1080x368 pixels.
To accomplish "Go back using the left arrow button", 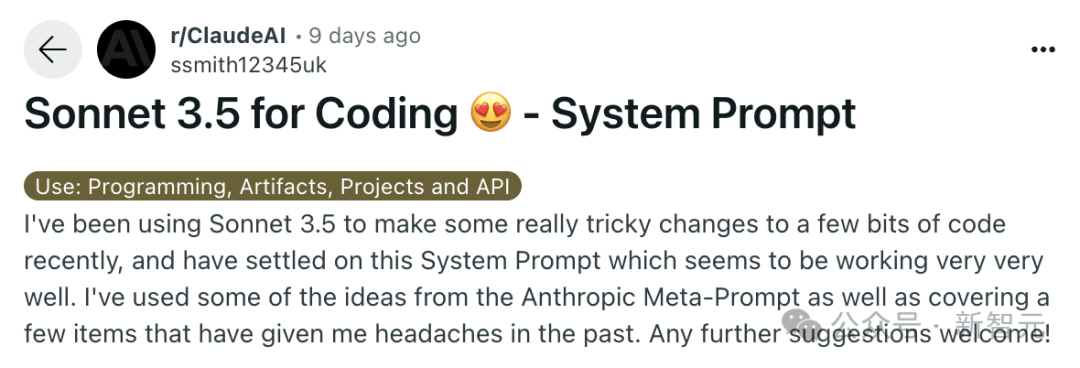I will click(x=52, y=50).
